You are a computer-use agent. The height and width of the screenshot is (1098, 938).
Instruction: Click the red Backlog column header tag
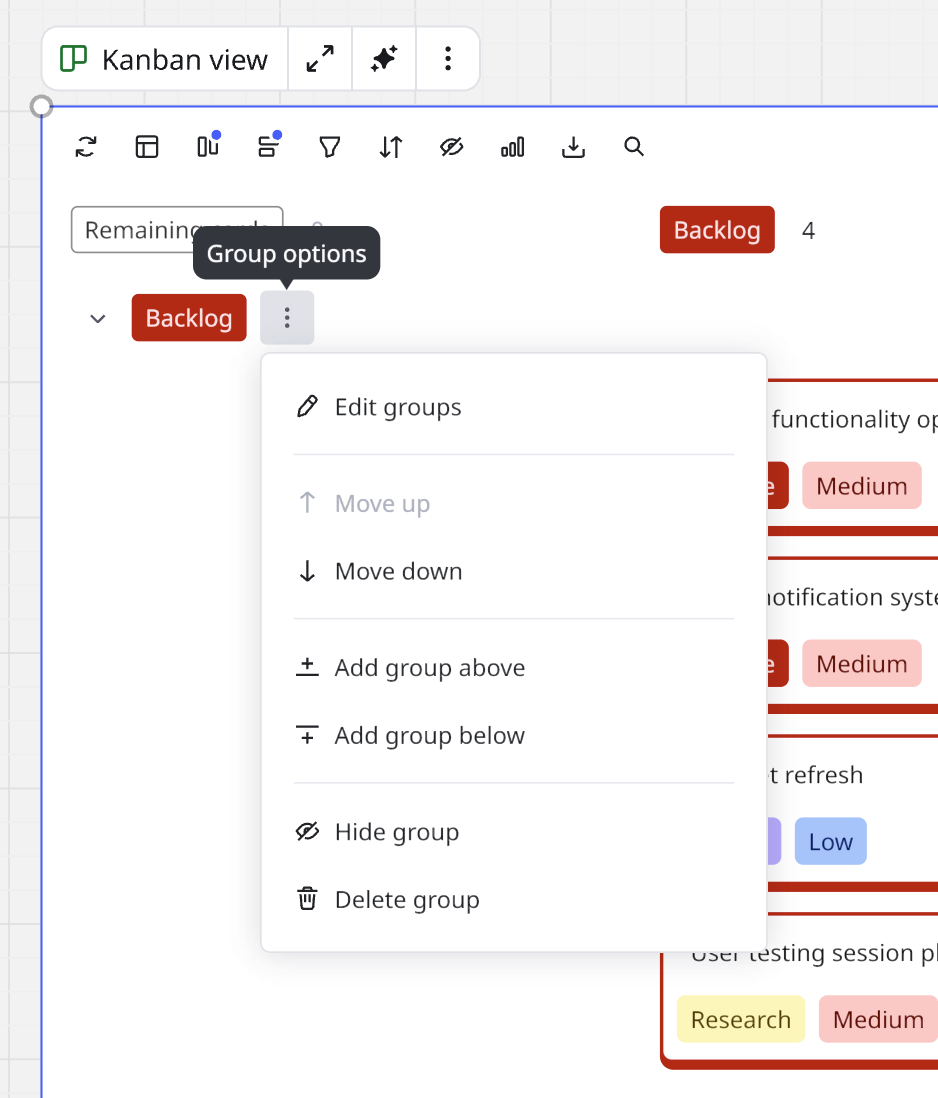point(717,230)
